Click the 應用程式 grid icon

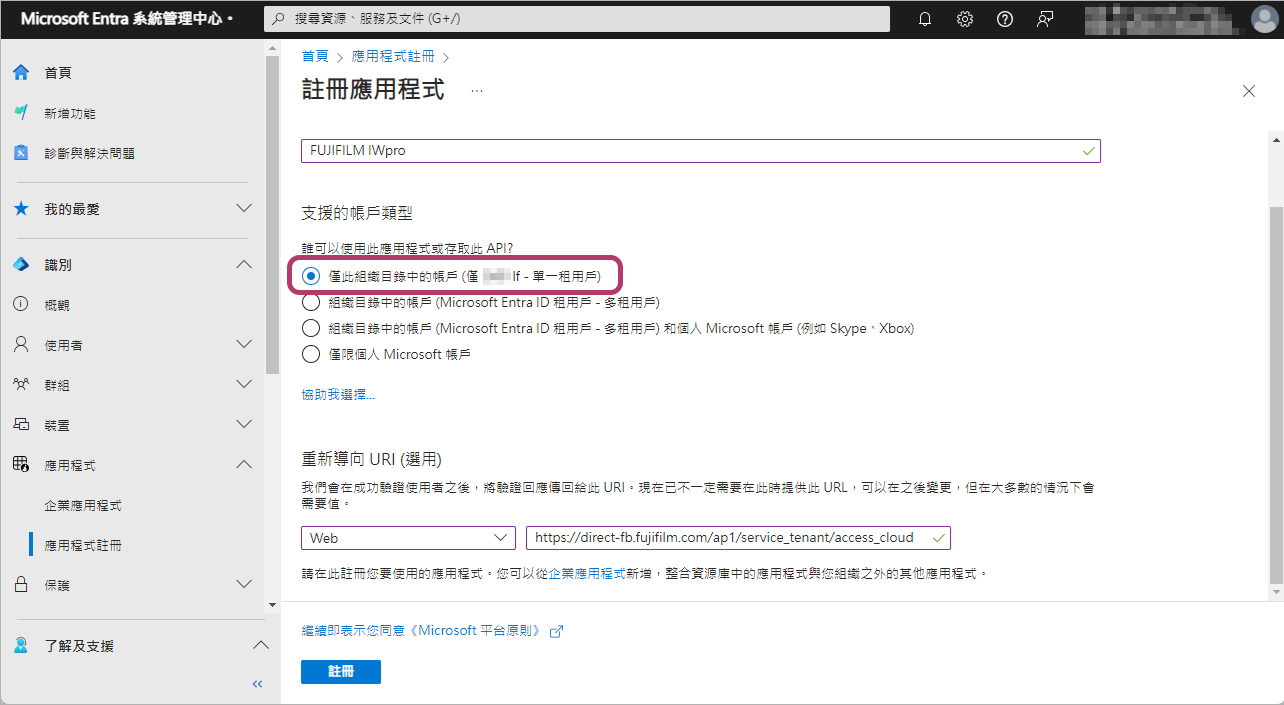pos(21,465)
